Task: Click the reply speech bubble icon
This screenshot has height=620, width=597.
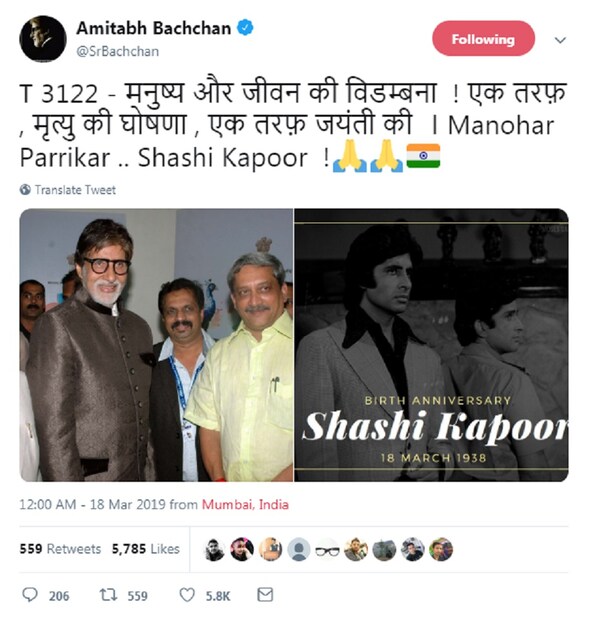Action: point(30,594)
